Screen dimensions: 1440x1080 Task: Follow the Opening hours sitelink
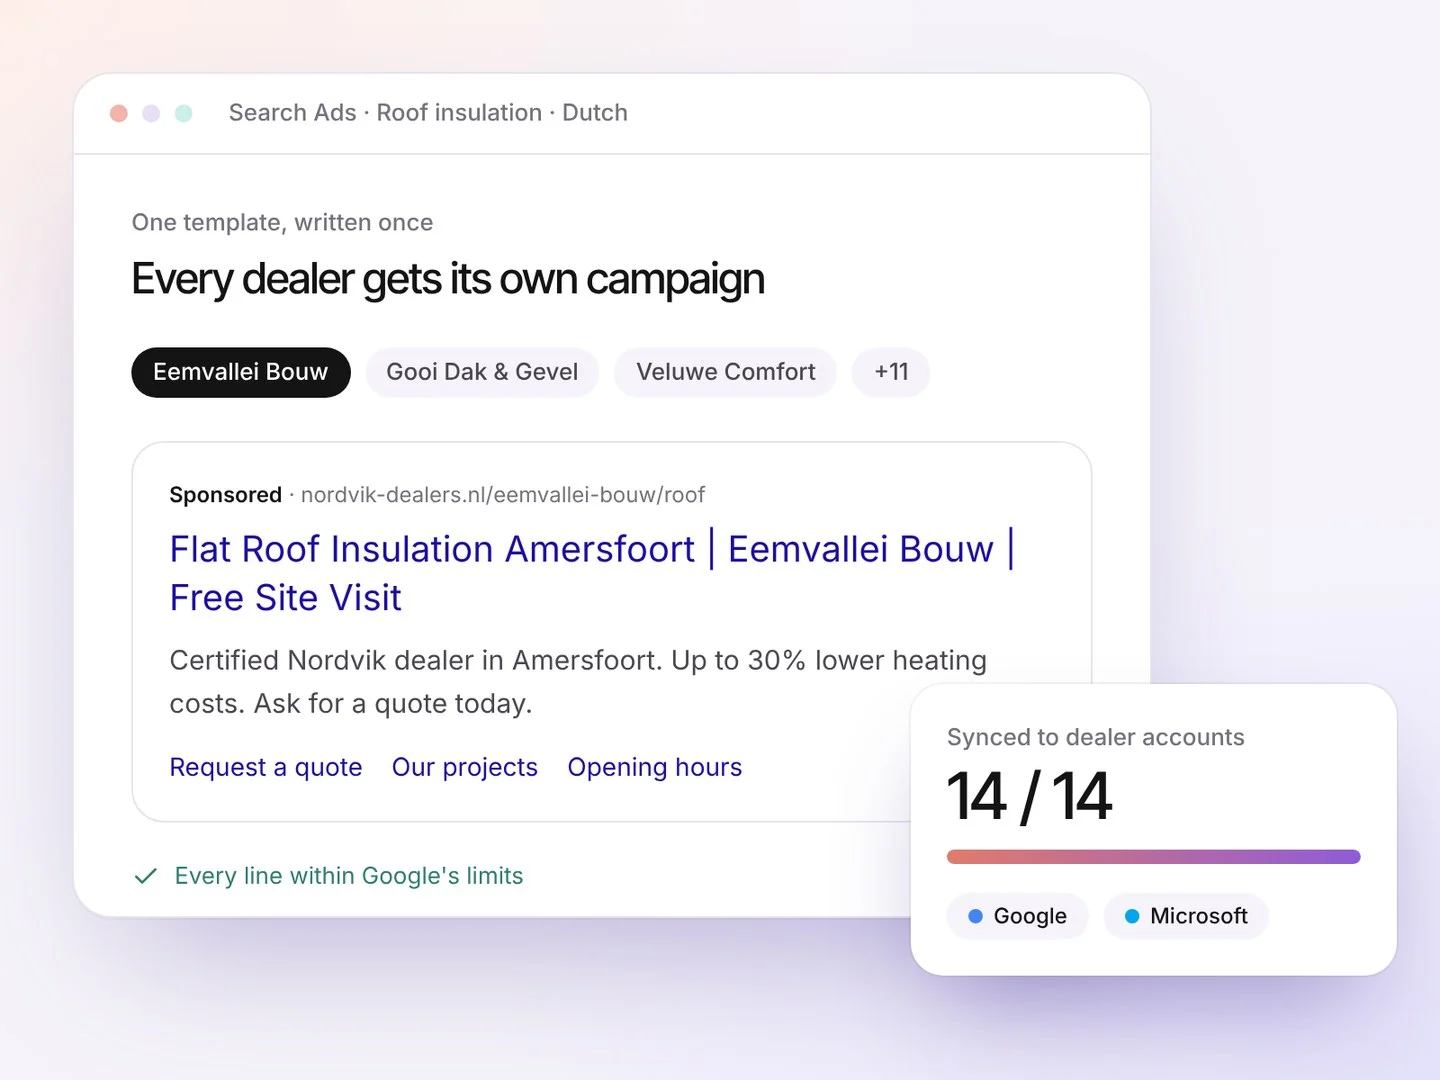(655, 767)
